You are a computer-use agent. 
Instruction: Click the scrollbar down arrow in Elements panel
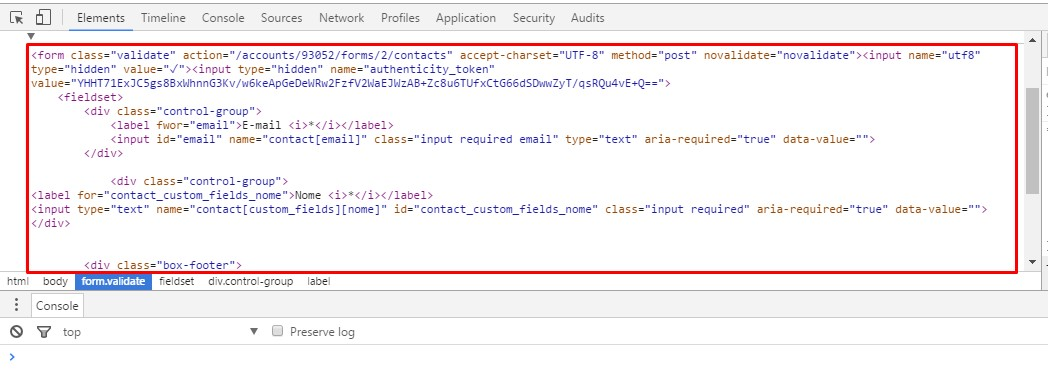click(1033, 262)
